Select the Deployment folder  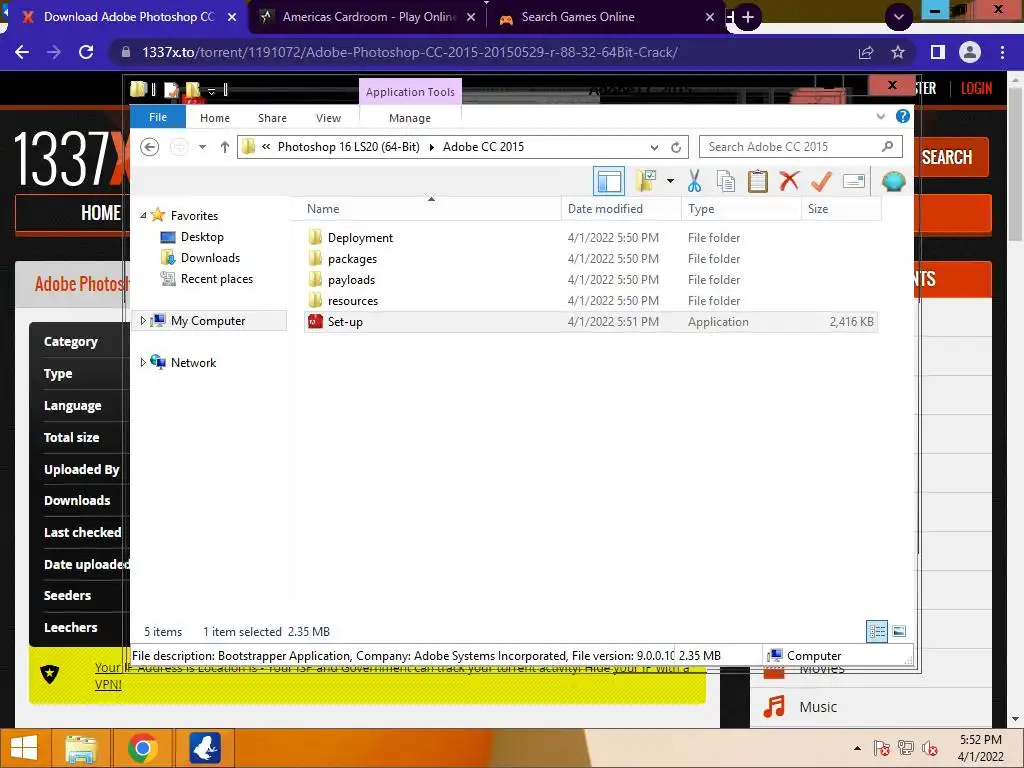click(360, 238)
